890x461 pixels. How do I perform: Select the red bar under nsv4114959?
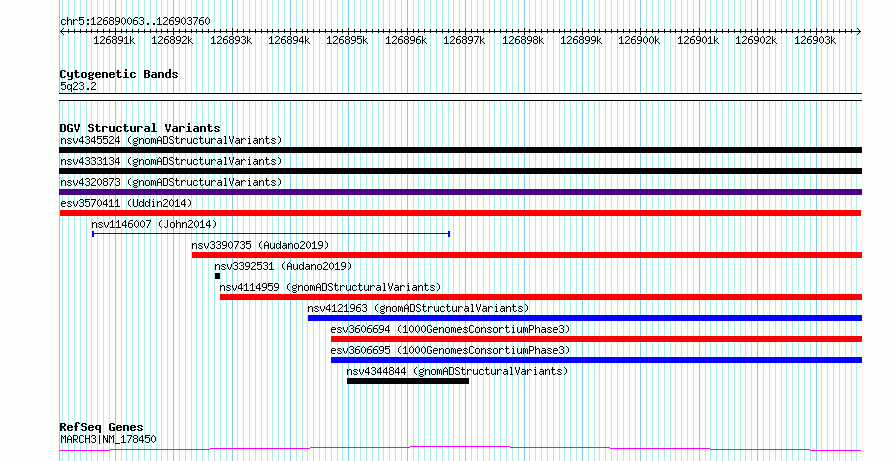(541, 297)
